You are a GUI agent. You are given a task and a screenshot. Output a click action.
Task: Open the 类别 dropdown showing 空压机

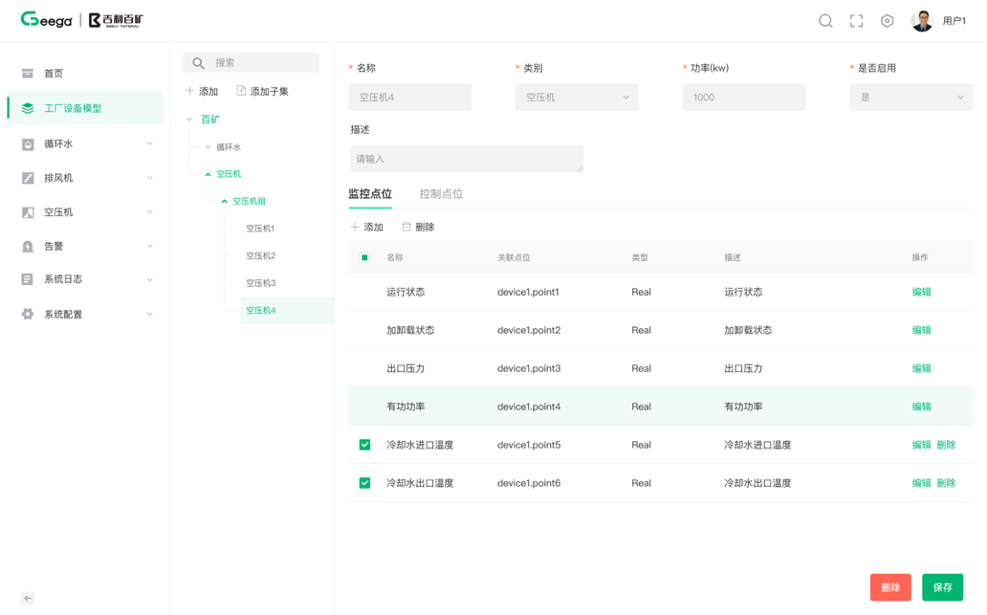576,97
